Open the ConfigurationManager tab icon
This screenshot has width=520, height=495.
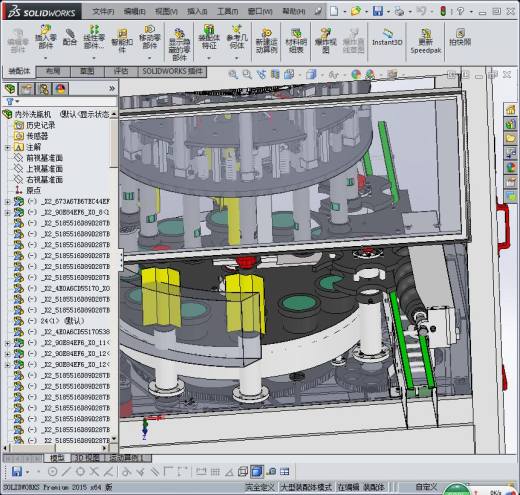tap(44, 89)
